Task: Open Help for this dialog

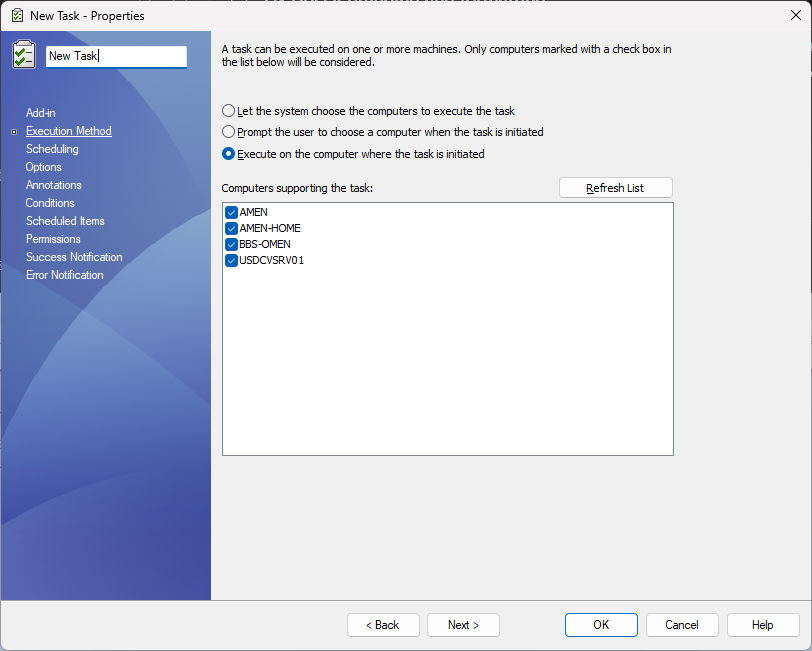Action: click(x=763, y=625)
